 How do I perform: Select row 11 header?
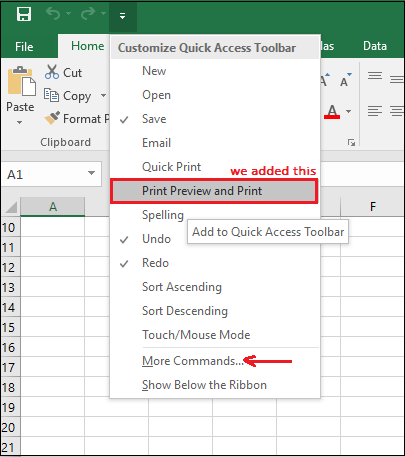10,247
